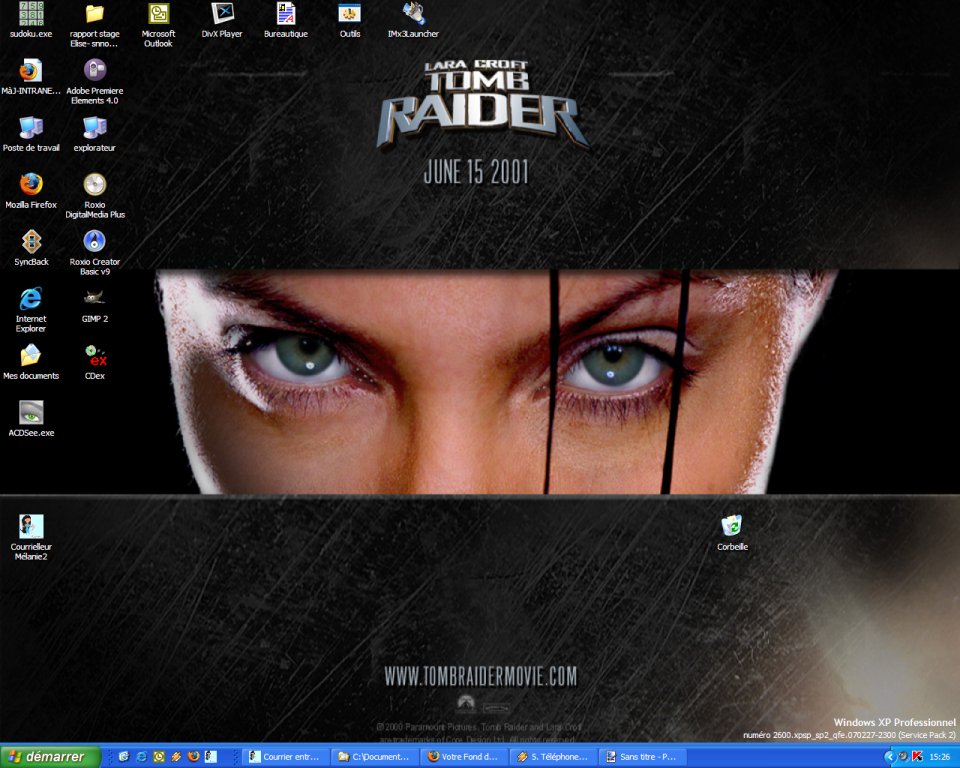Image resolution: width=960 pixels, height=768 pixels.
Task: Launch Adobe Premiere Elements 4.0
Action: (x=94, y=81)
